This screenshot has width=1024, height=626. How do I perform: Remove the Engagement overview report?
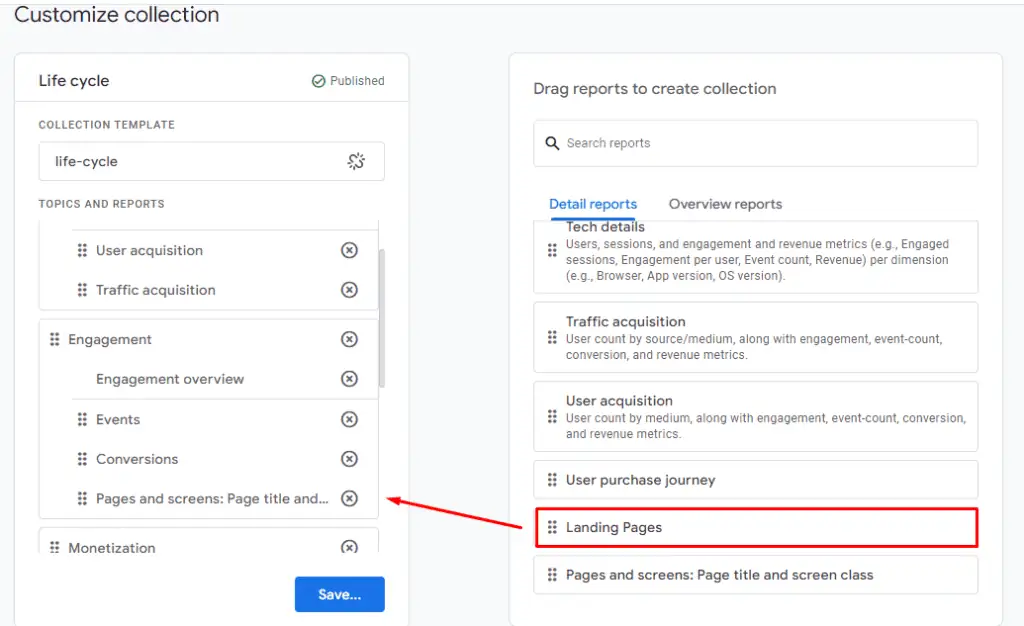click(x=349, y=379)
